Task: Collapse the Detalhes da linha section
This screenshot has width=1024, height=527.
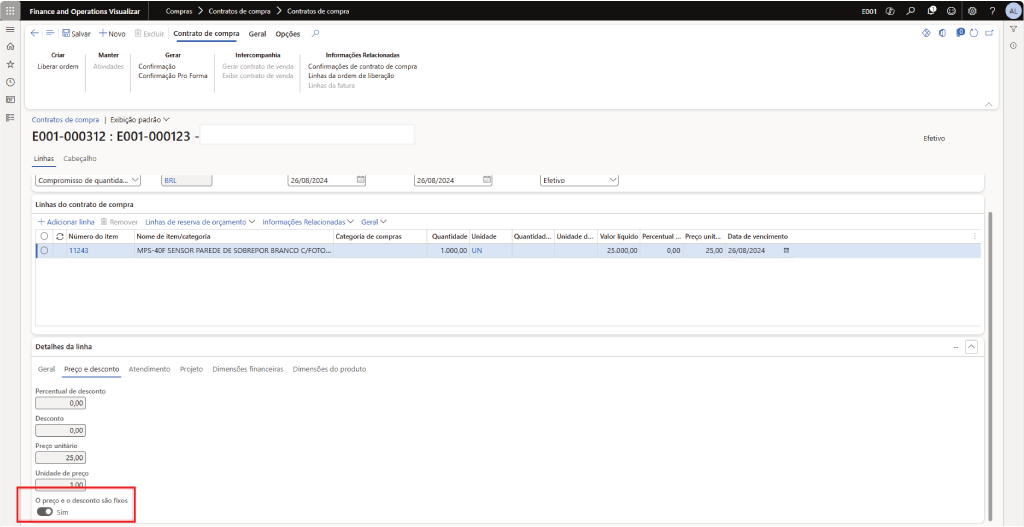Action: 971,347
